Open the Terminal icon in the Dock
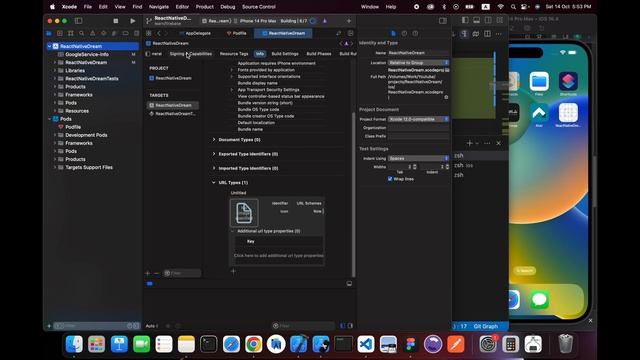Image resolution: width=640 pixels, height=360 pixels. pyautogui.click(x=209, y=344)
